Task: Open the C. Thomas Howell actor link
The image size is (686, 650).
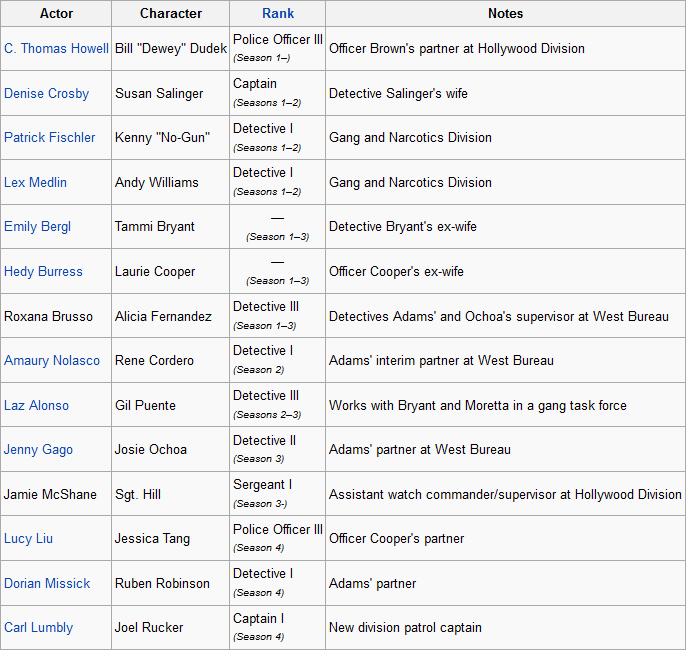Action: [x=56, y=49]
